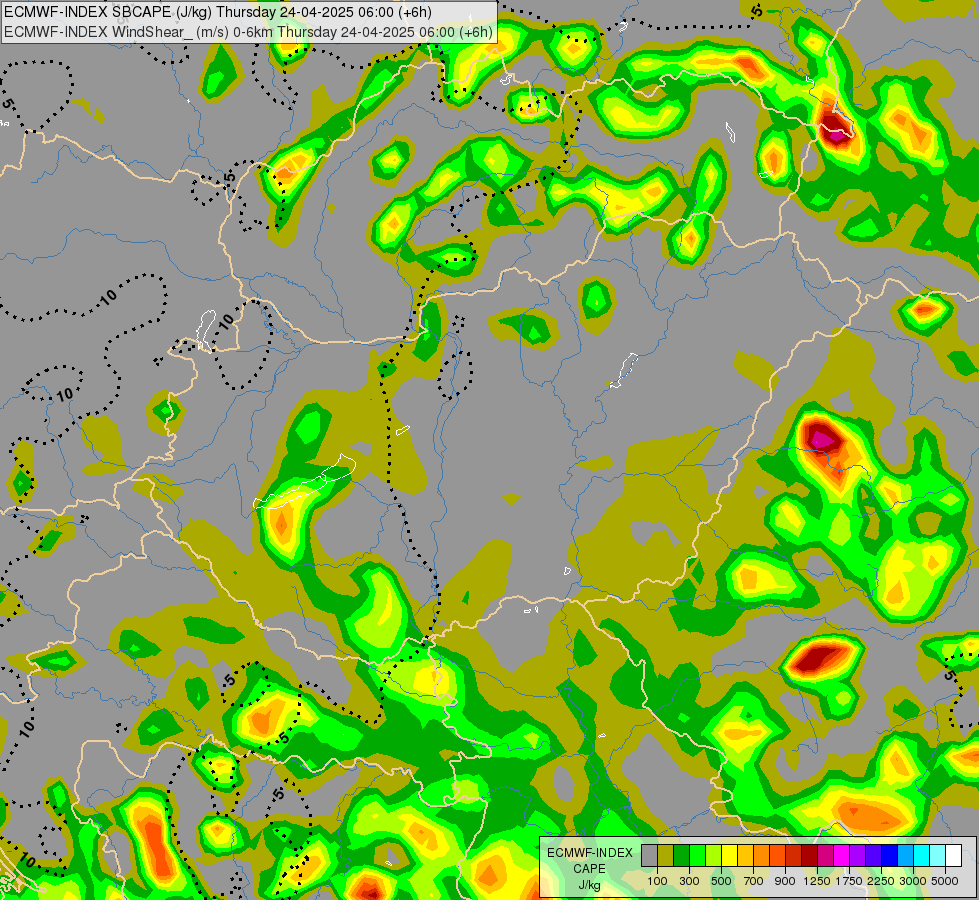Click the legend value 5000

[945, 881]
